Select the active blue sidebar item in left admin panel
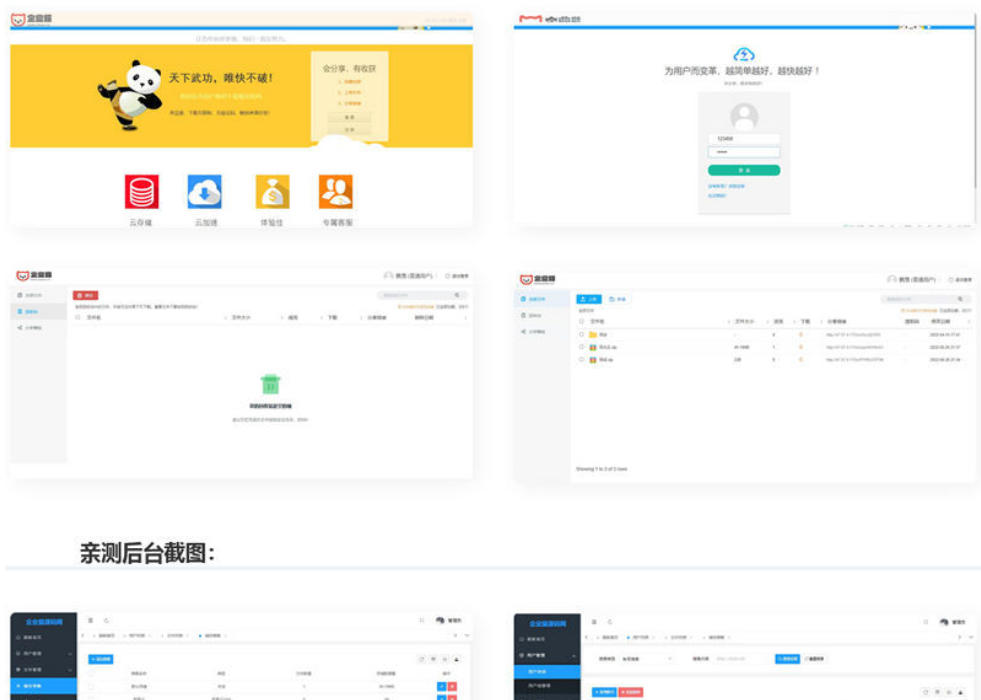 pos(44,686)
